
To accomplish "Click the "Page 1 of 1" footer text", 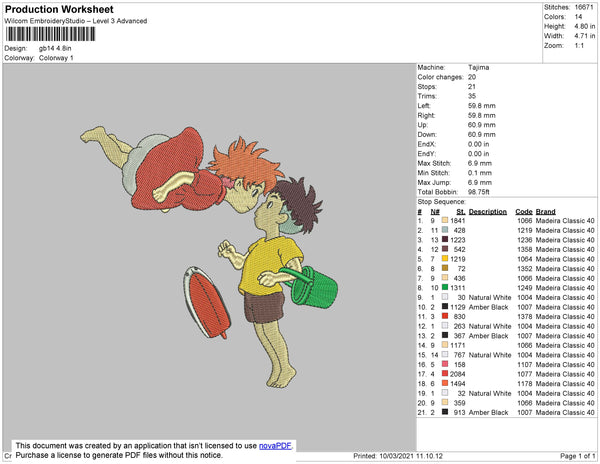I will [x=577, y=456].
